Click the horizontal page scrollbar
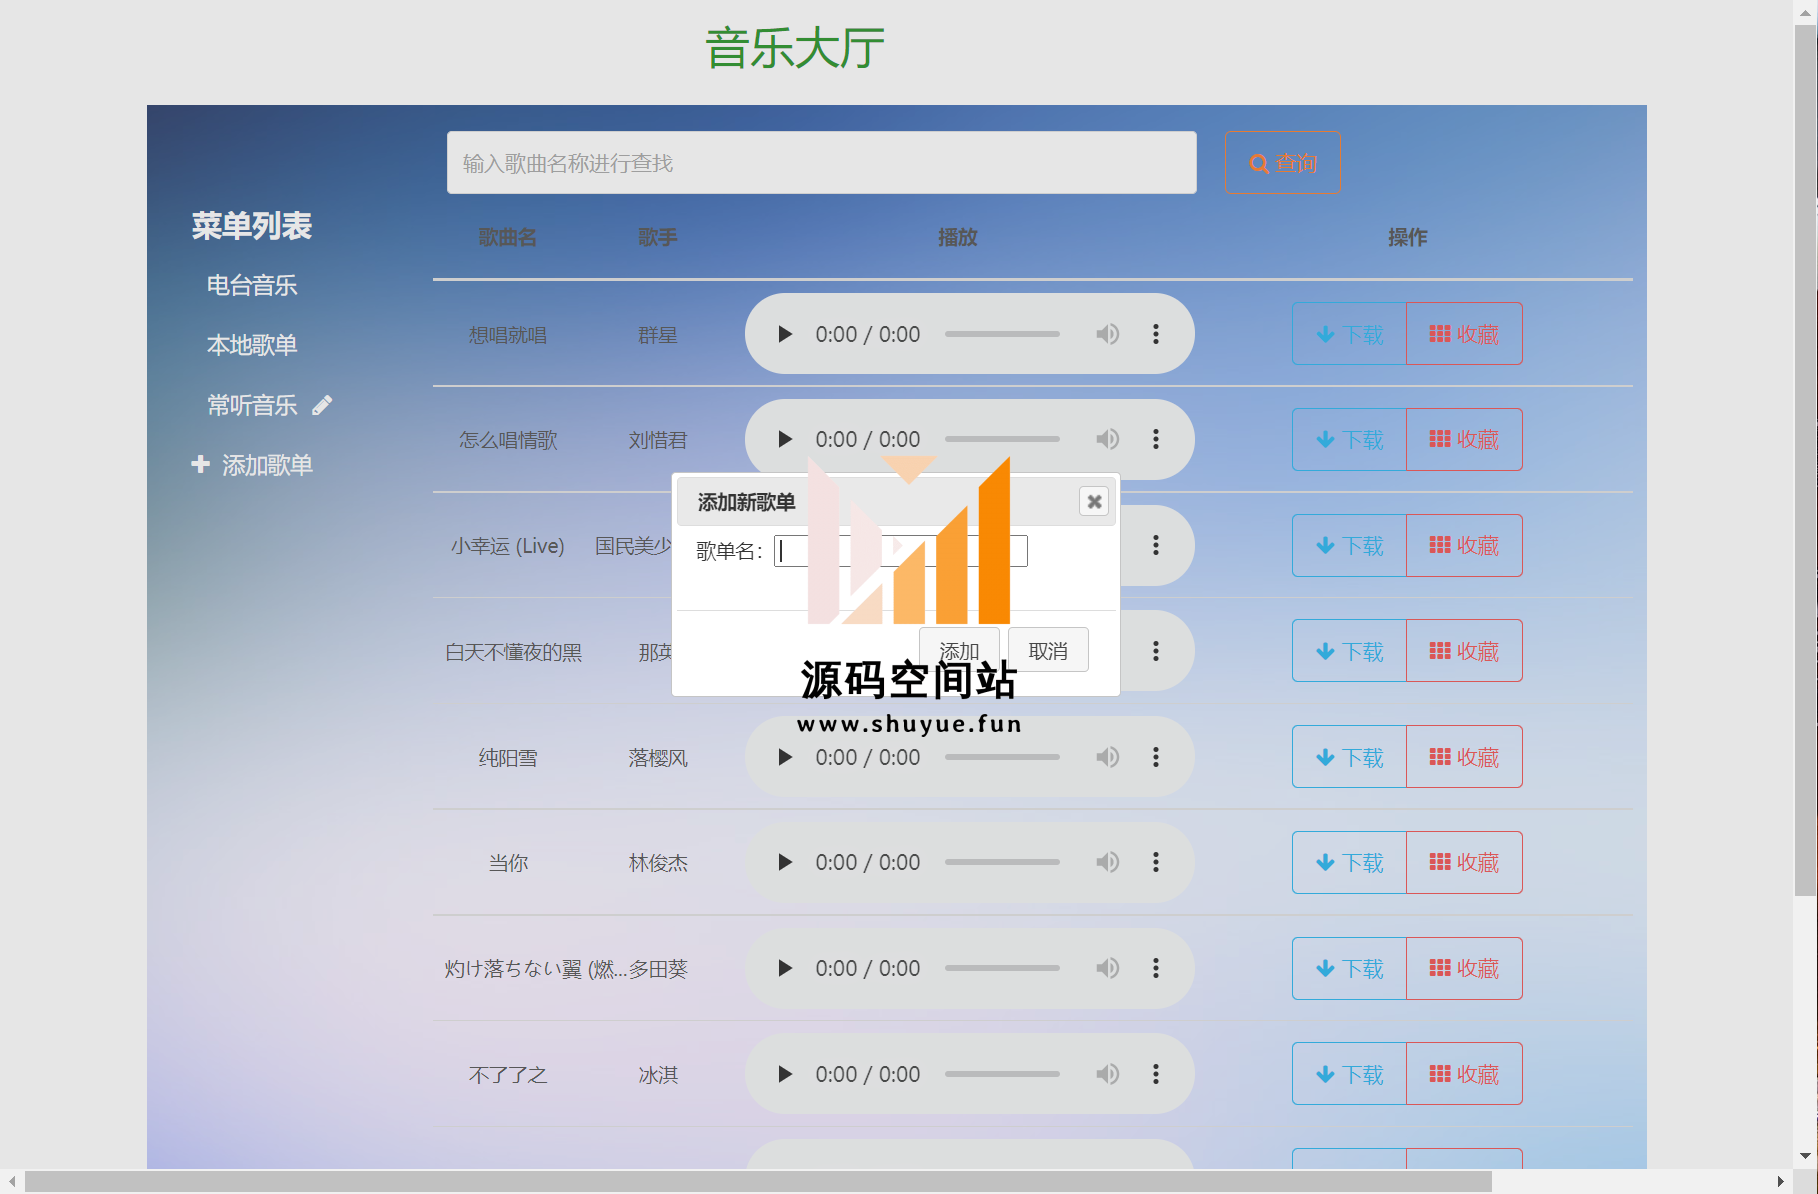This screenshot has height=1194, width=1818. tap(758, 1182)
